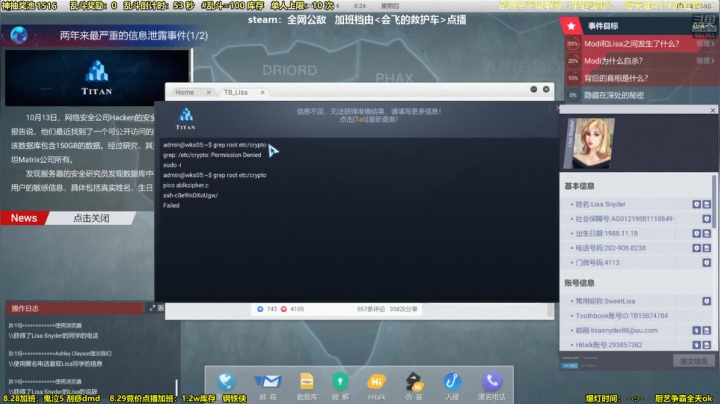The width and height of the screenshot is (720, 404).
Task: Click the 557条评论 comments count
Action: coord(371,309)
